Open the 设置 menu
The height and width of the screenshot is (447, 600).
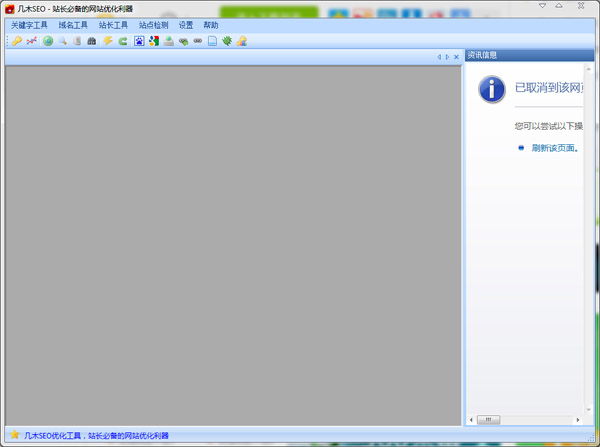[186, 25]
